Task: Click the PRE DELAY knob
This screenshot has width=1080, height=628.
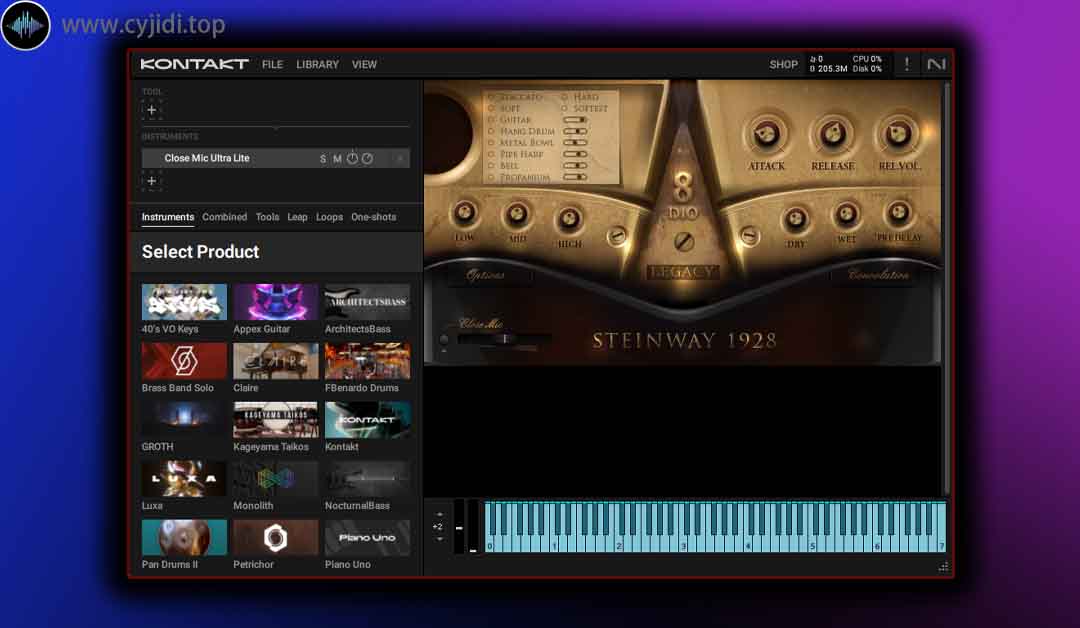Action: (899, 213)
